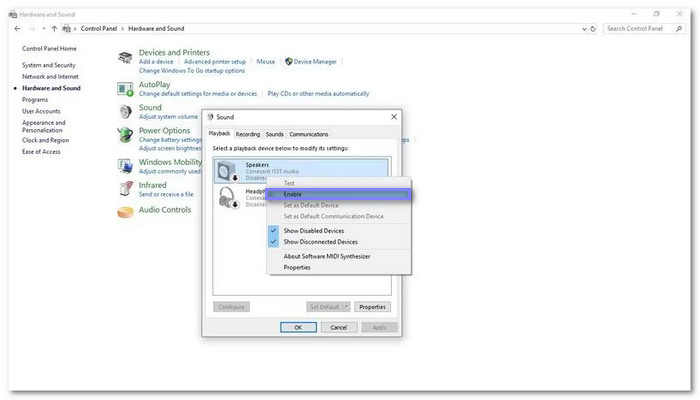Open the Audio Controls heading link

(165, 210)
